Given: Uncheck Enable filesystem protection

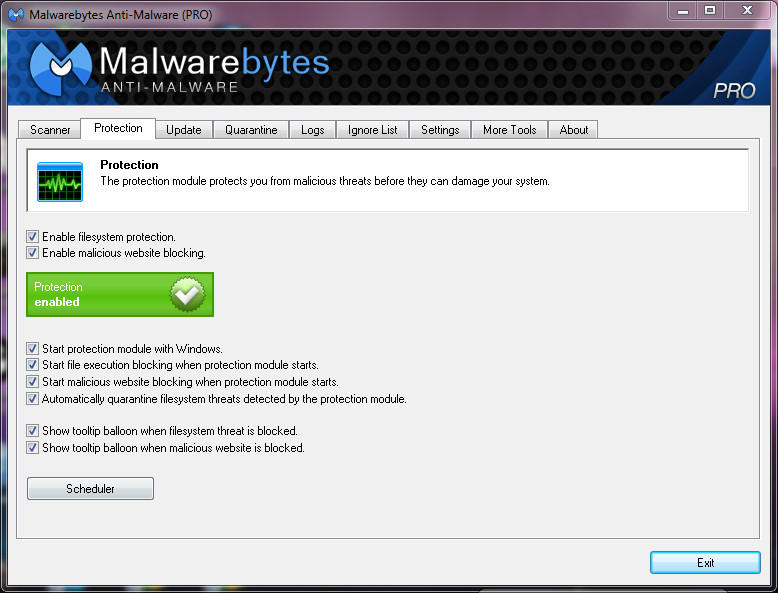Looking at the screenshot, I should tap(32, 237).
